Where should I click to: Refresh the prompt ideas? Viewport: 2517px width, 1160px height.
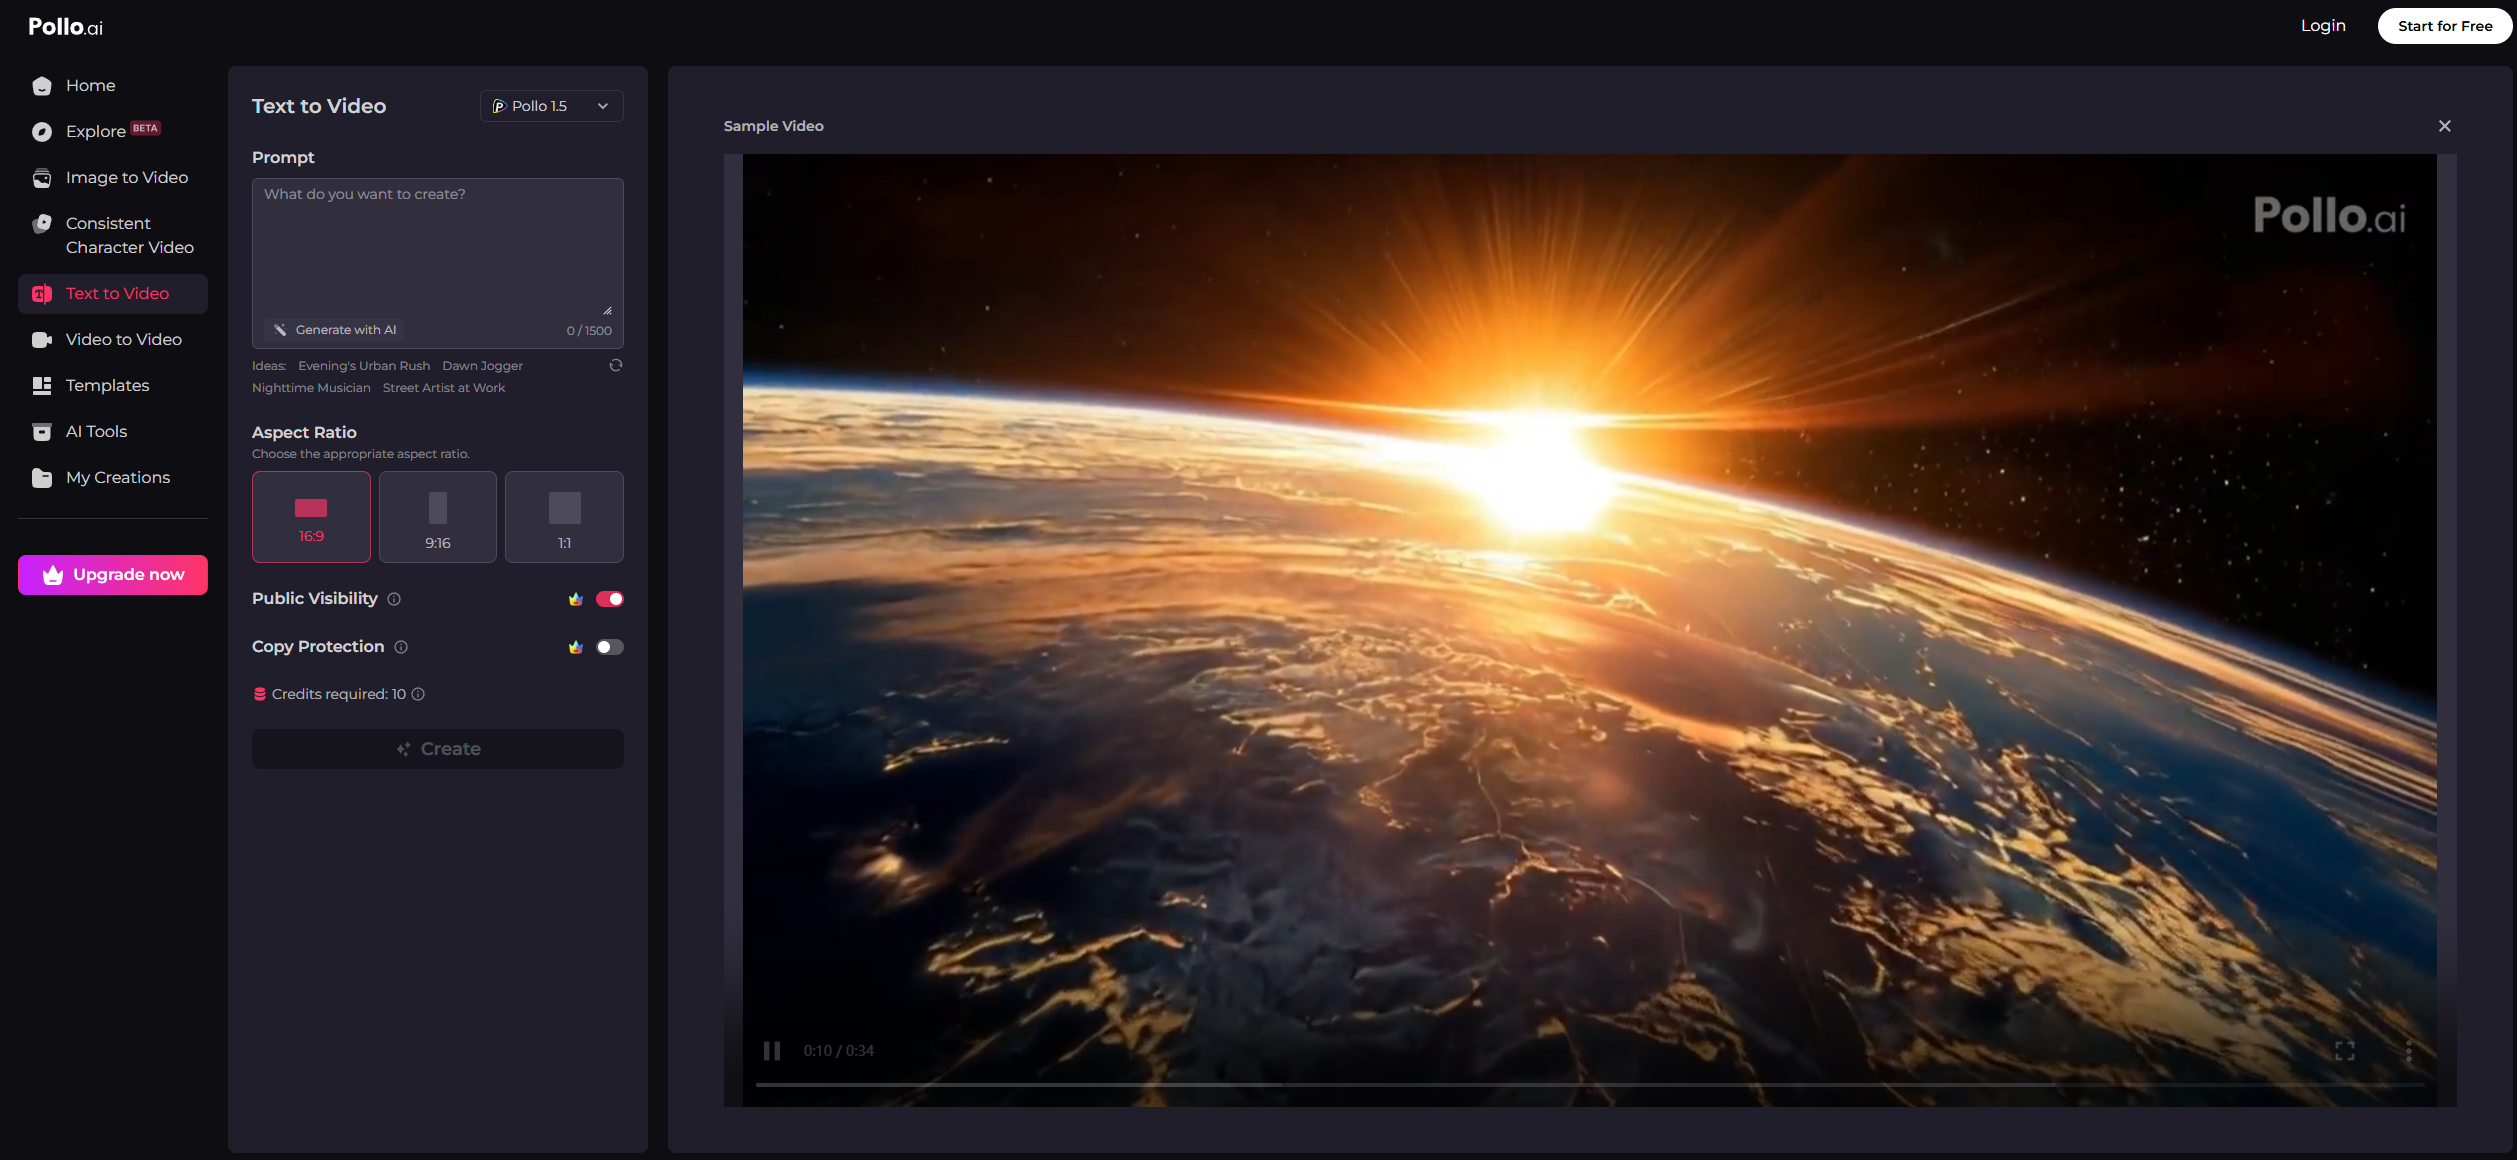coord(616,365)
